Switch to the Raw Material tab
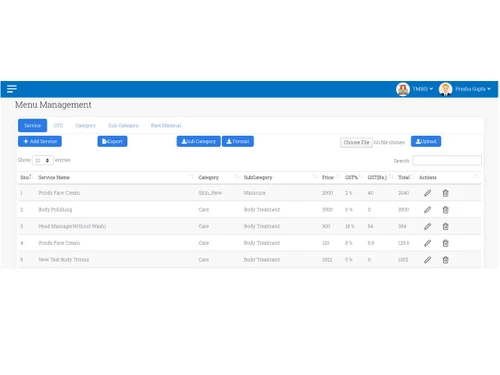 [x=166, y=125]
